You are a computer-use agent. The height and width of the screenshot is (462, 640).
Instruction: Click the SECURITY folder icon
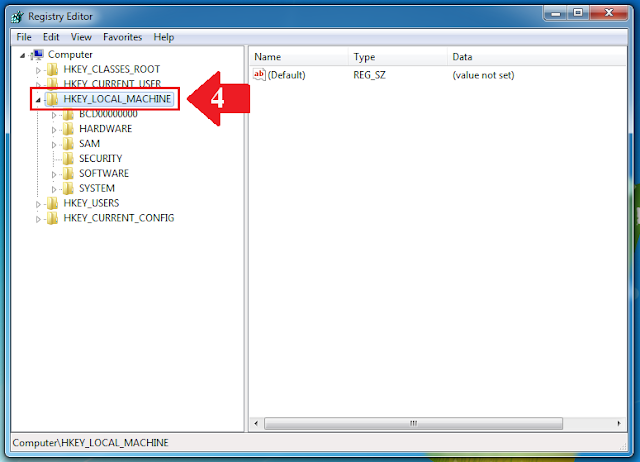[x=68, y=158]
